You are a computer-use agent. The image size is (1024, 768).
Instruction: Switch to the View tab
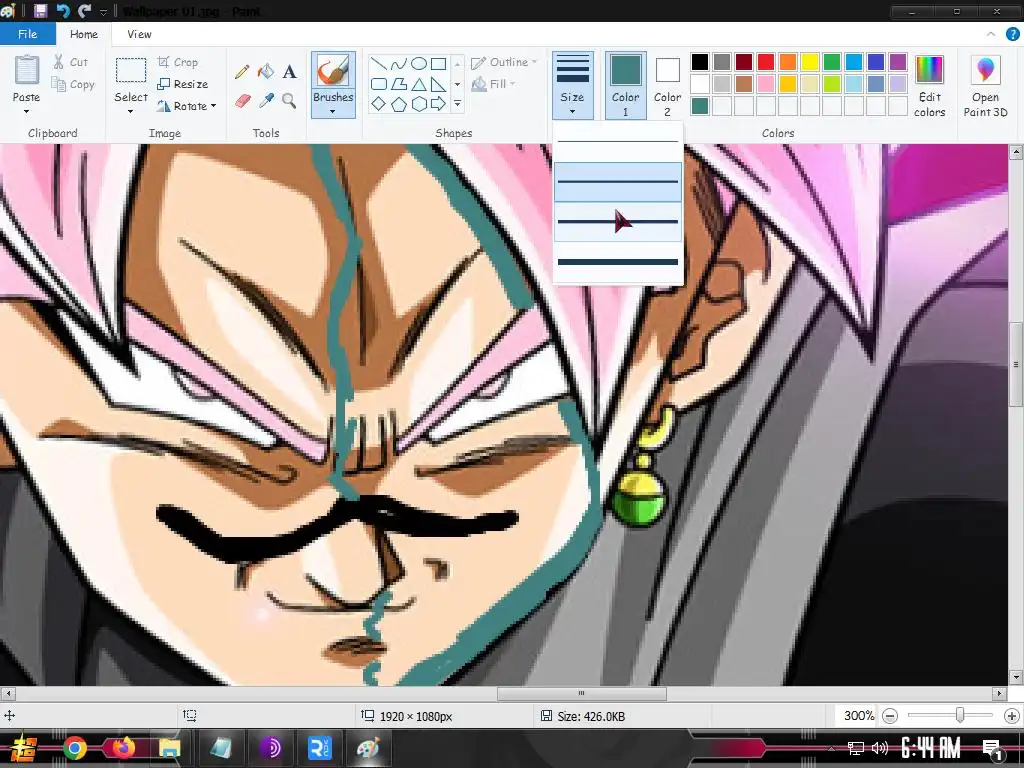coord(139,34)
